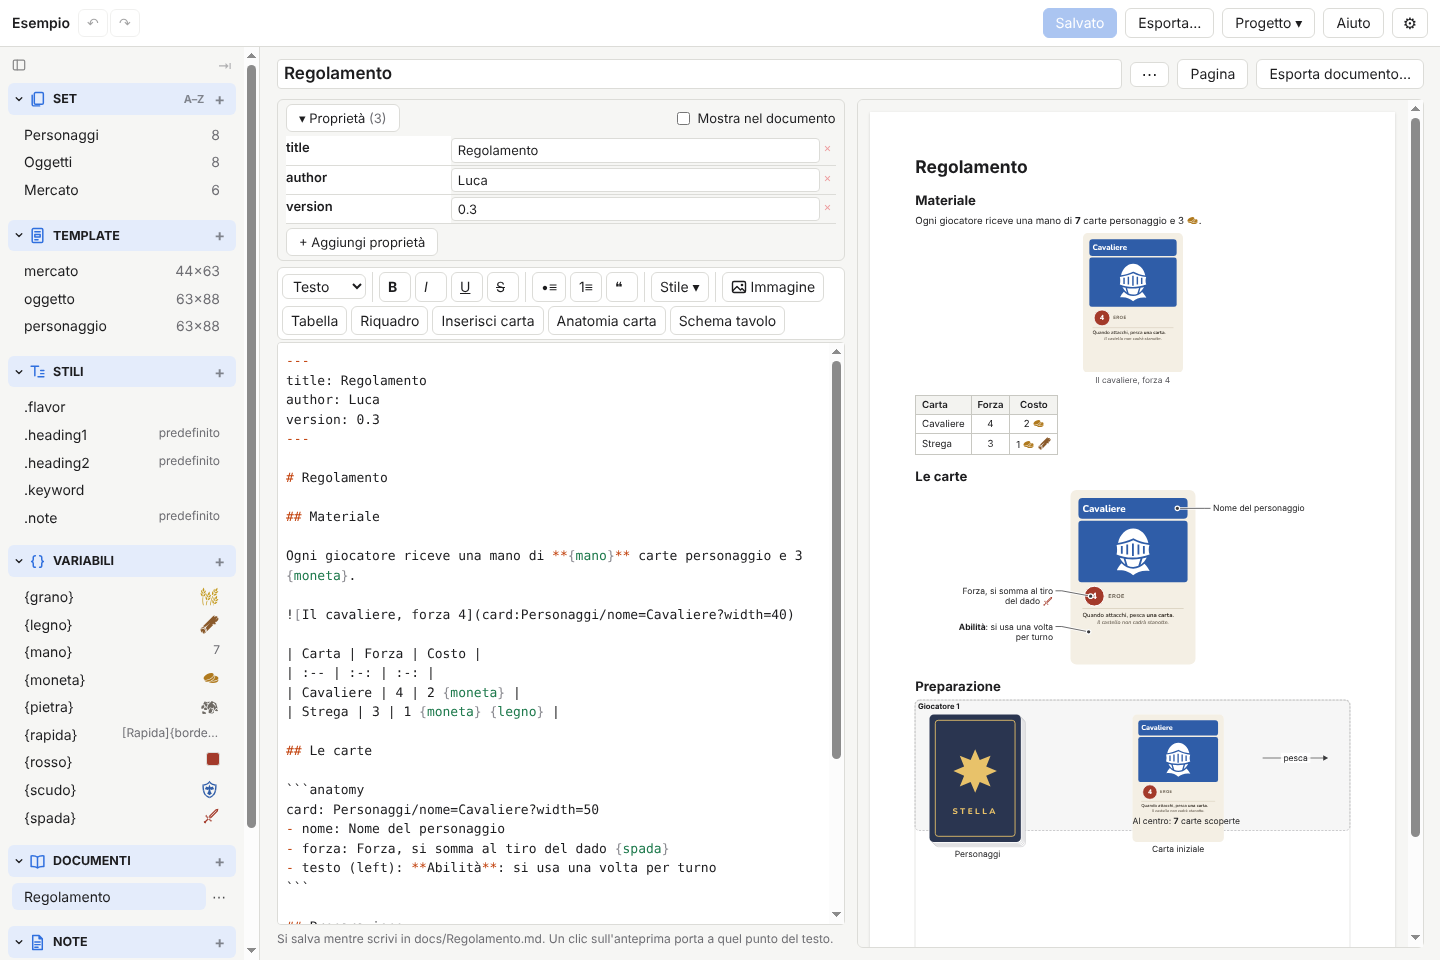The image size is (1440, 960).
Task: Add a new style with plus icon
Action: coord(220,373)
